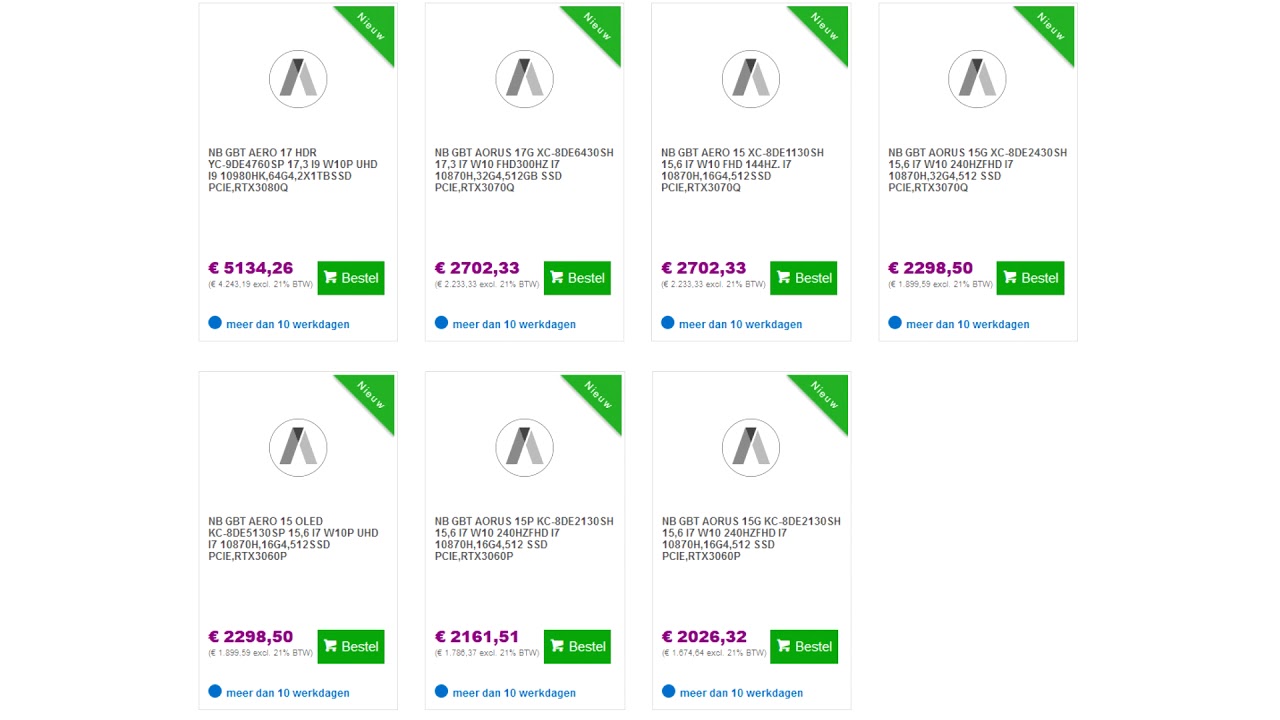Open the NB GBT AERO 17 HDR product title
The width and height of the screenshot is (1280, 720).
(294, 170)
